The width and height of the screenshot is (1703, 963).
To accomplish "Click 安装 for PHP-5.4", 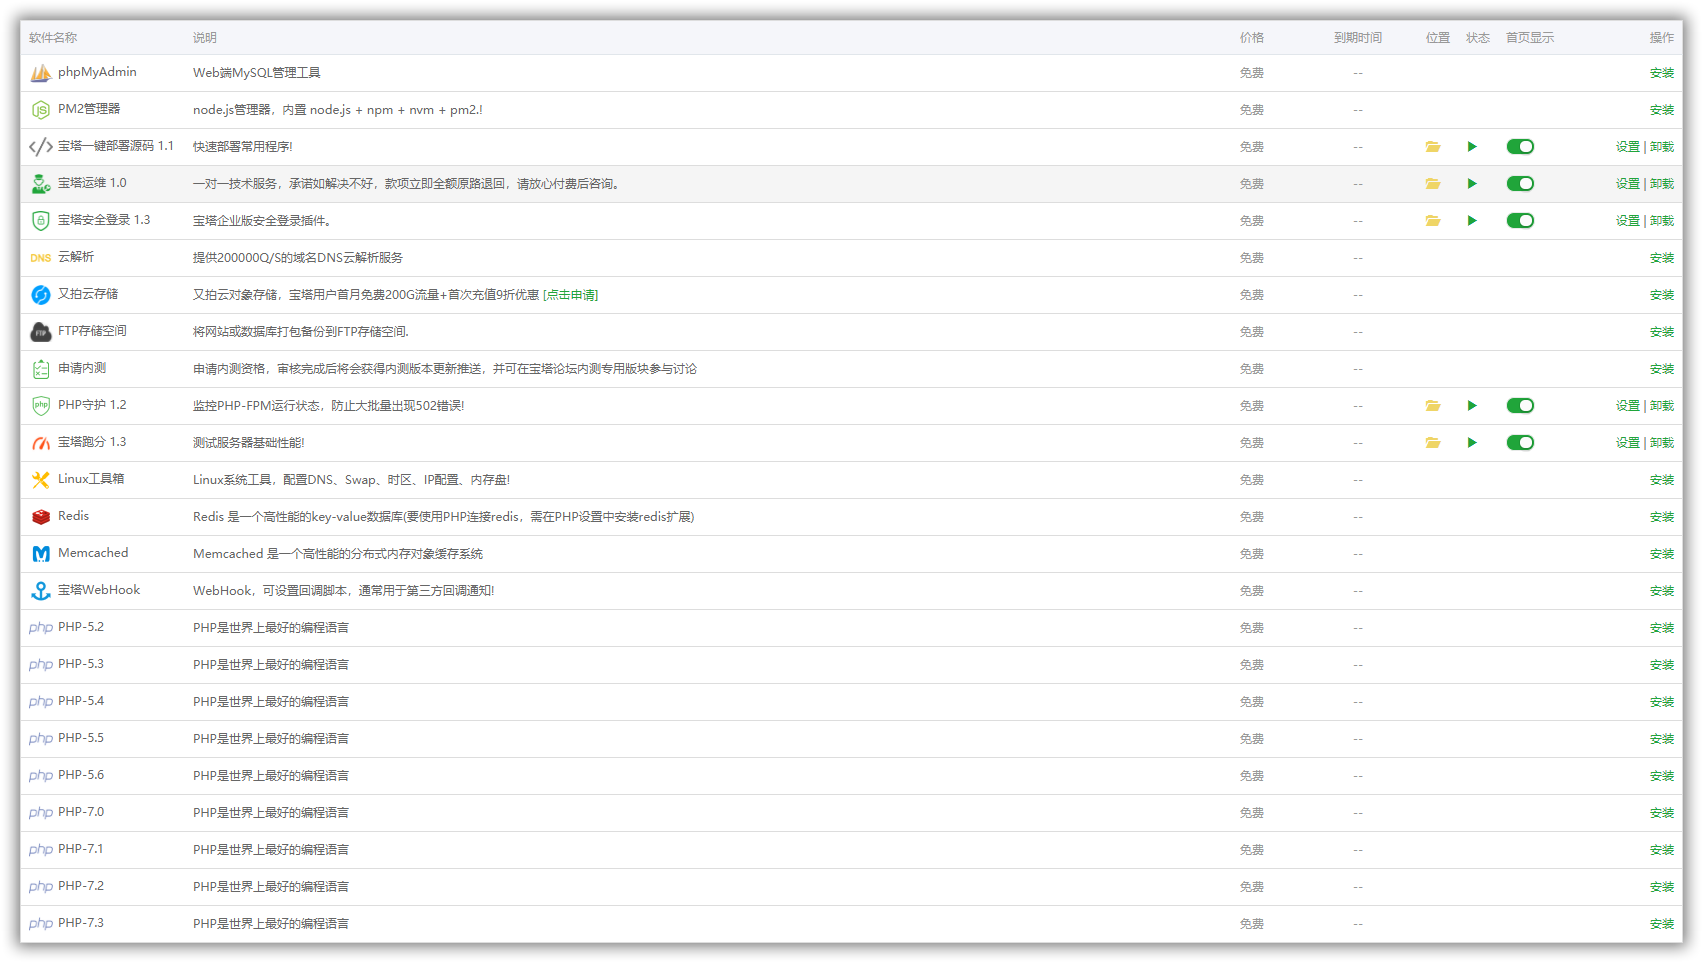I will point(1662,702).
